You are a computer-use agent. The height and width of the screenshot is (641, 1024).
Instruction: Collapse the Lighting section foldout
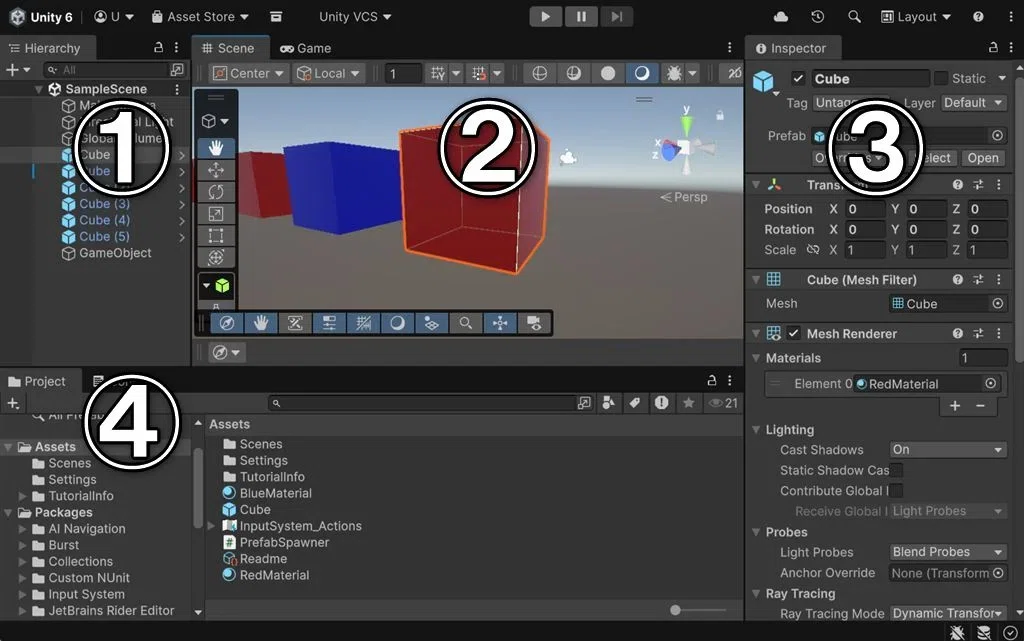click(x=756, y=430)
